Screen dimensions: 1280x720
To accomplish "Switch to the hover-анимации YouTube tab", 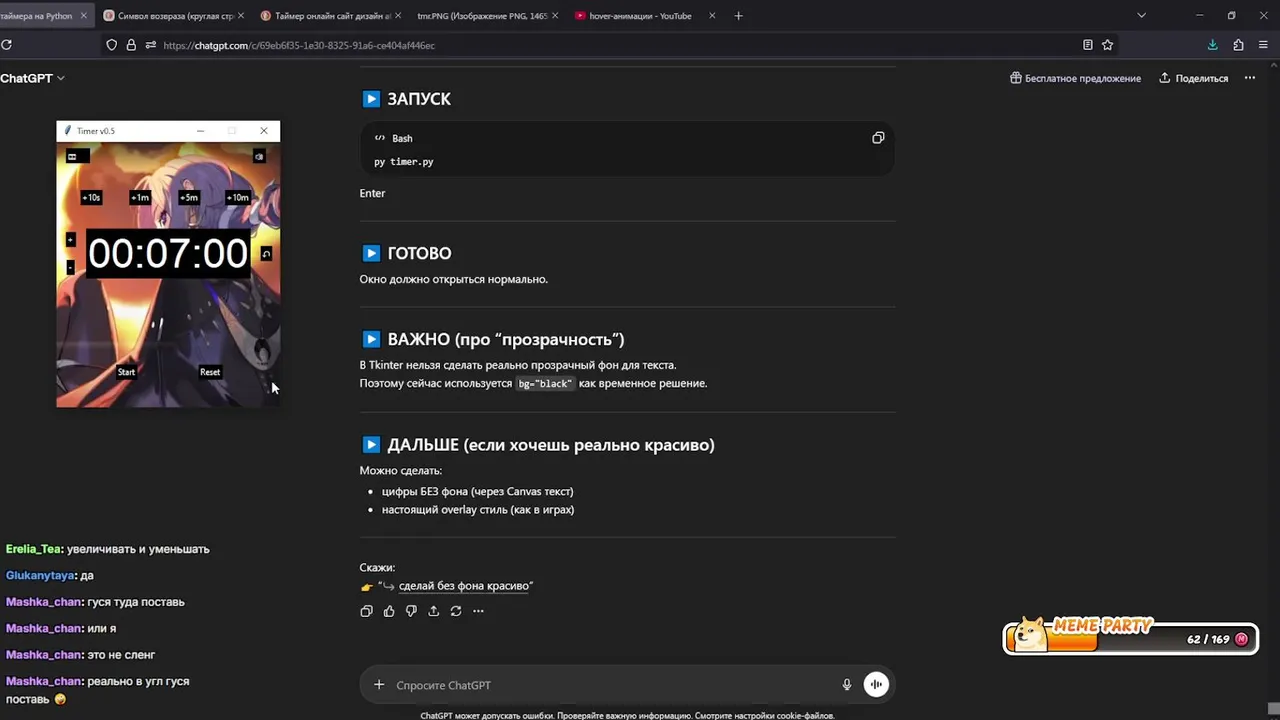I will (x=640, y=16).
